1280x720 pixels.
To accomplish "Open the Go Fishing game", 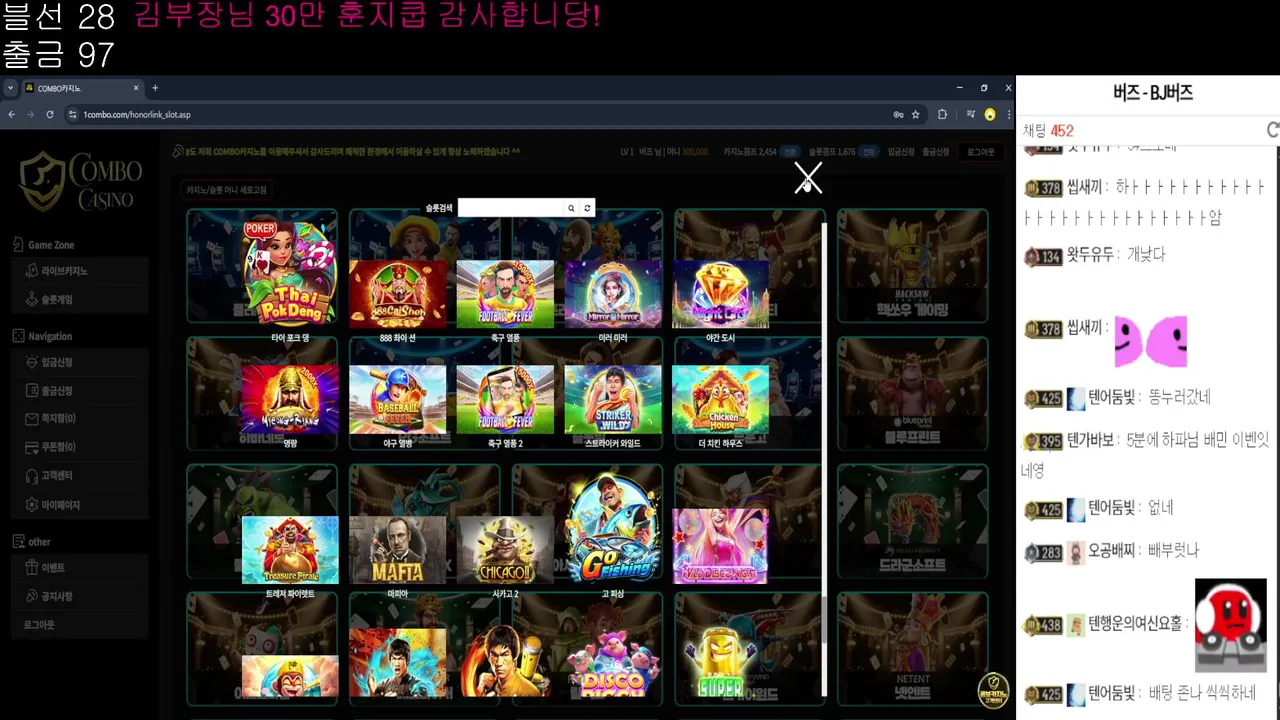I will click(x=613, y=528).
